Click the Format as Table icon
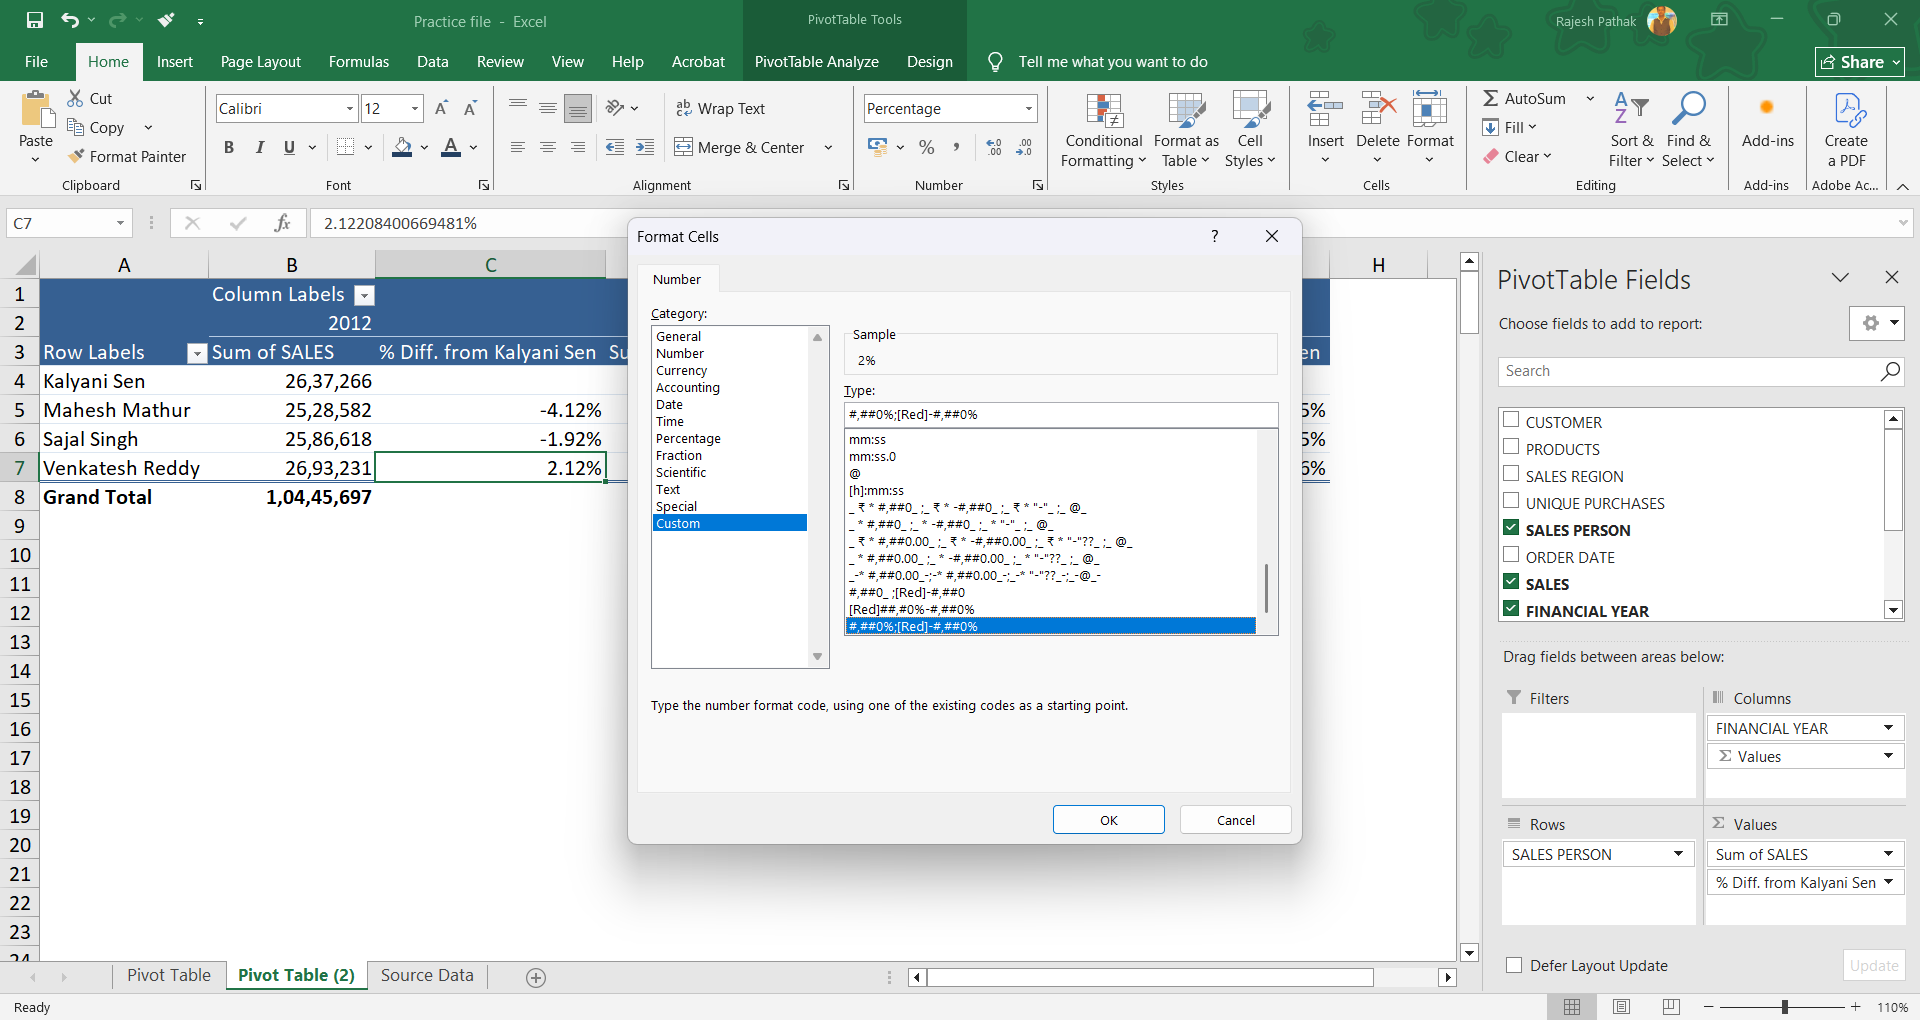Image resolution: width=1920 pixels, height=1020 pixels. click(x=1186, y=112)
